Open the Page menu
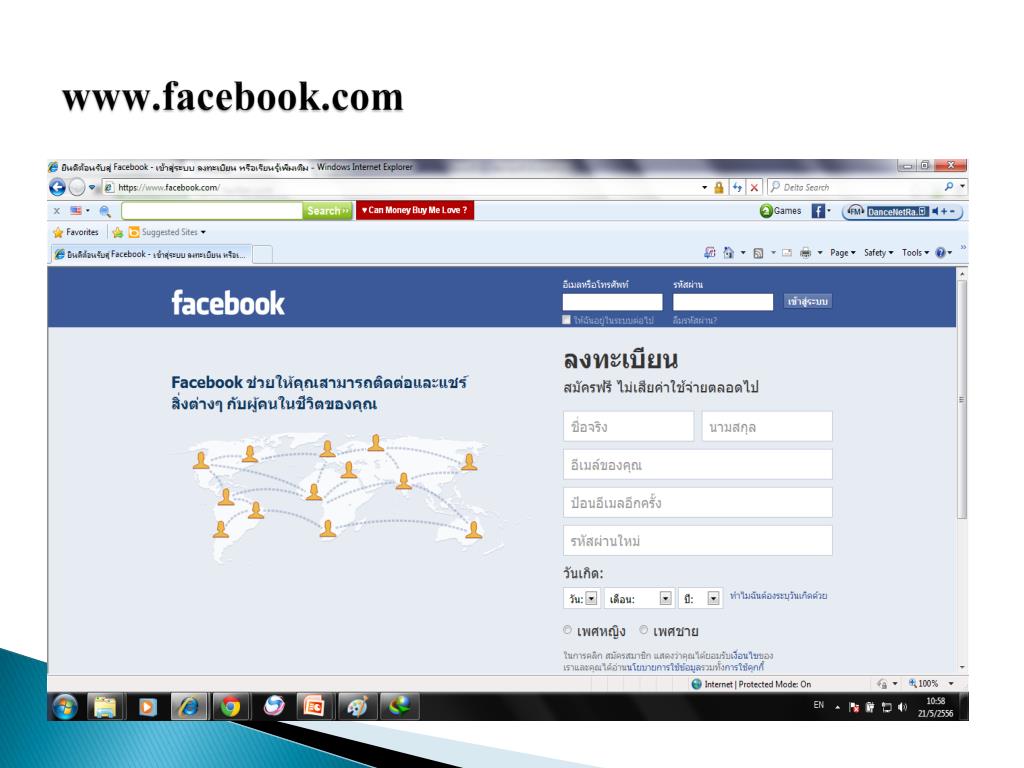The image size is (1024, 768). pos(842,253)
